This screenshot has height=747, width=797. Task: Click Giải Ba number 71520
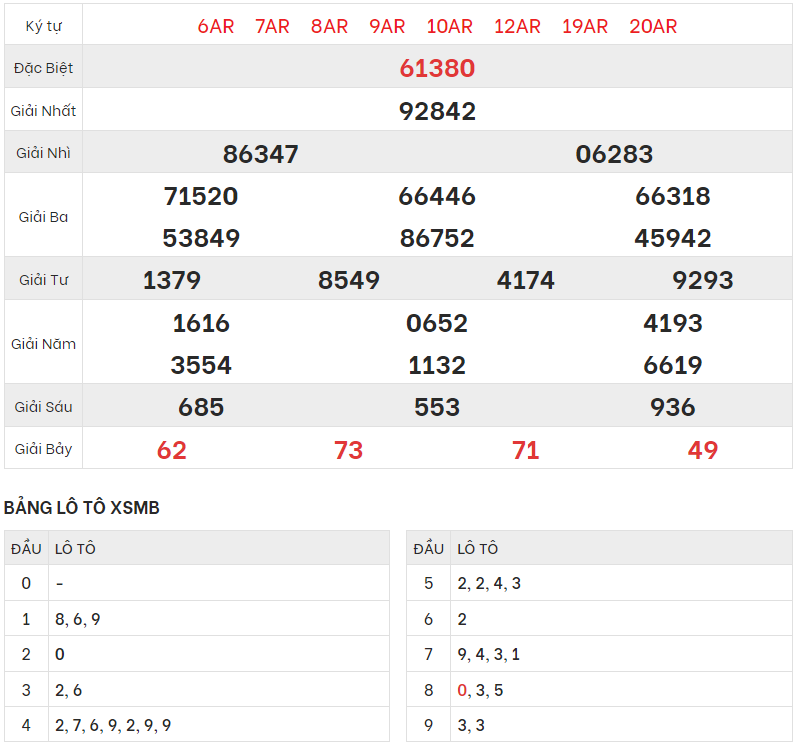(x=201, y=196)
